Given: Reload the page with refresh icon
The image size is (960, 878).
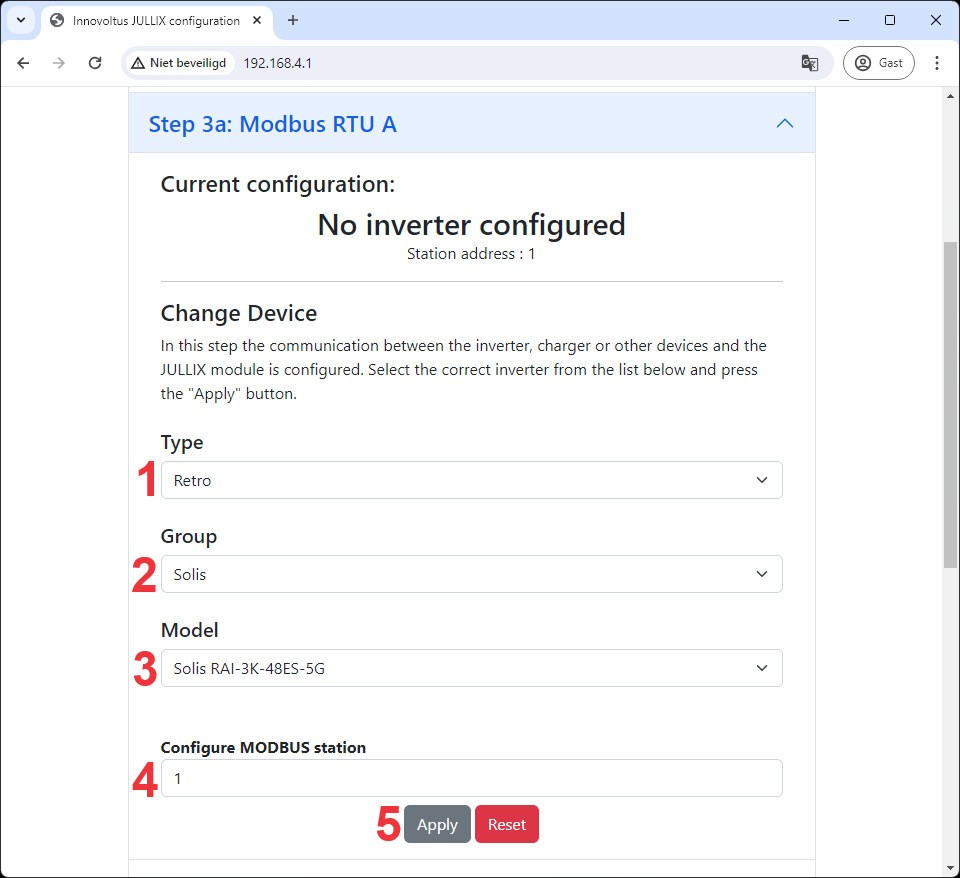Looking at the screenshot, I should [x=95, y=63].
